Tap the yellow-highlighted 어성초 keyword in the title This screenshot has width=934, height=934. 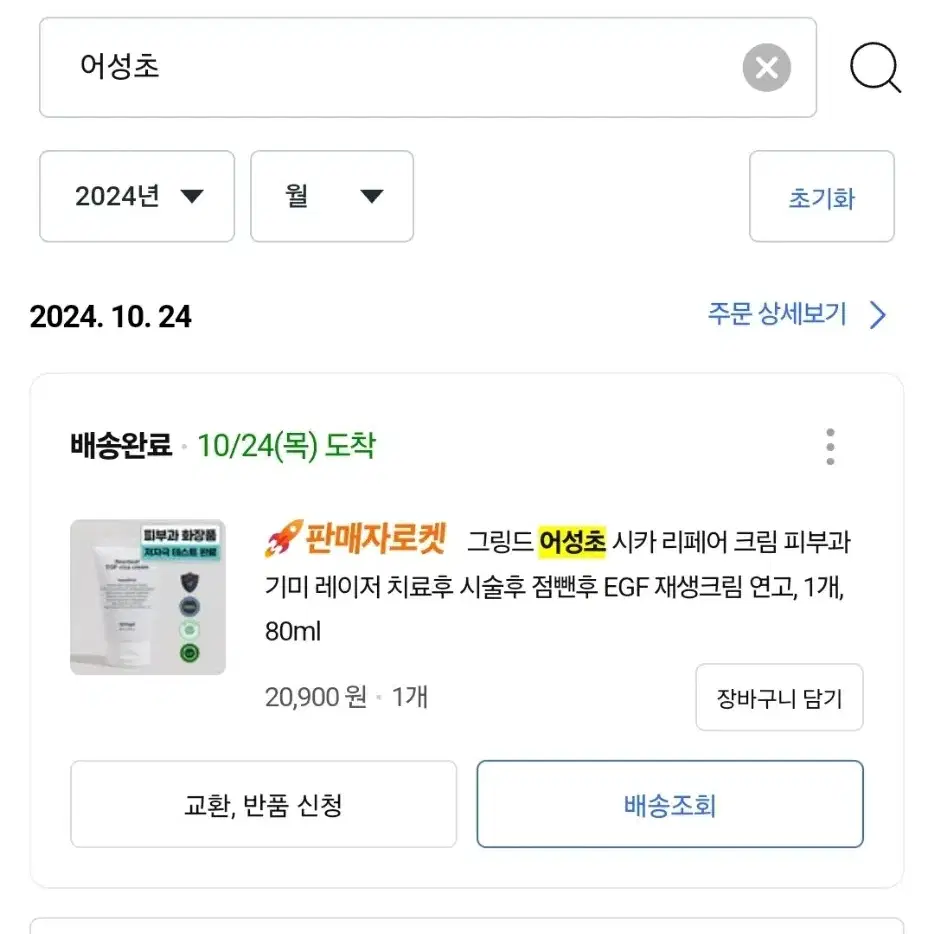click(572, 542)
